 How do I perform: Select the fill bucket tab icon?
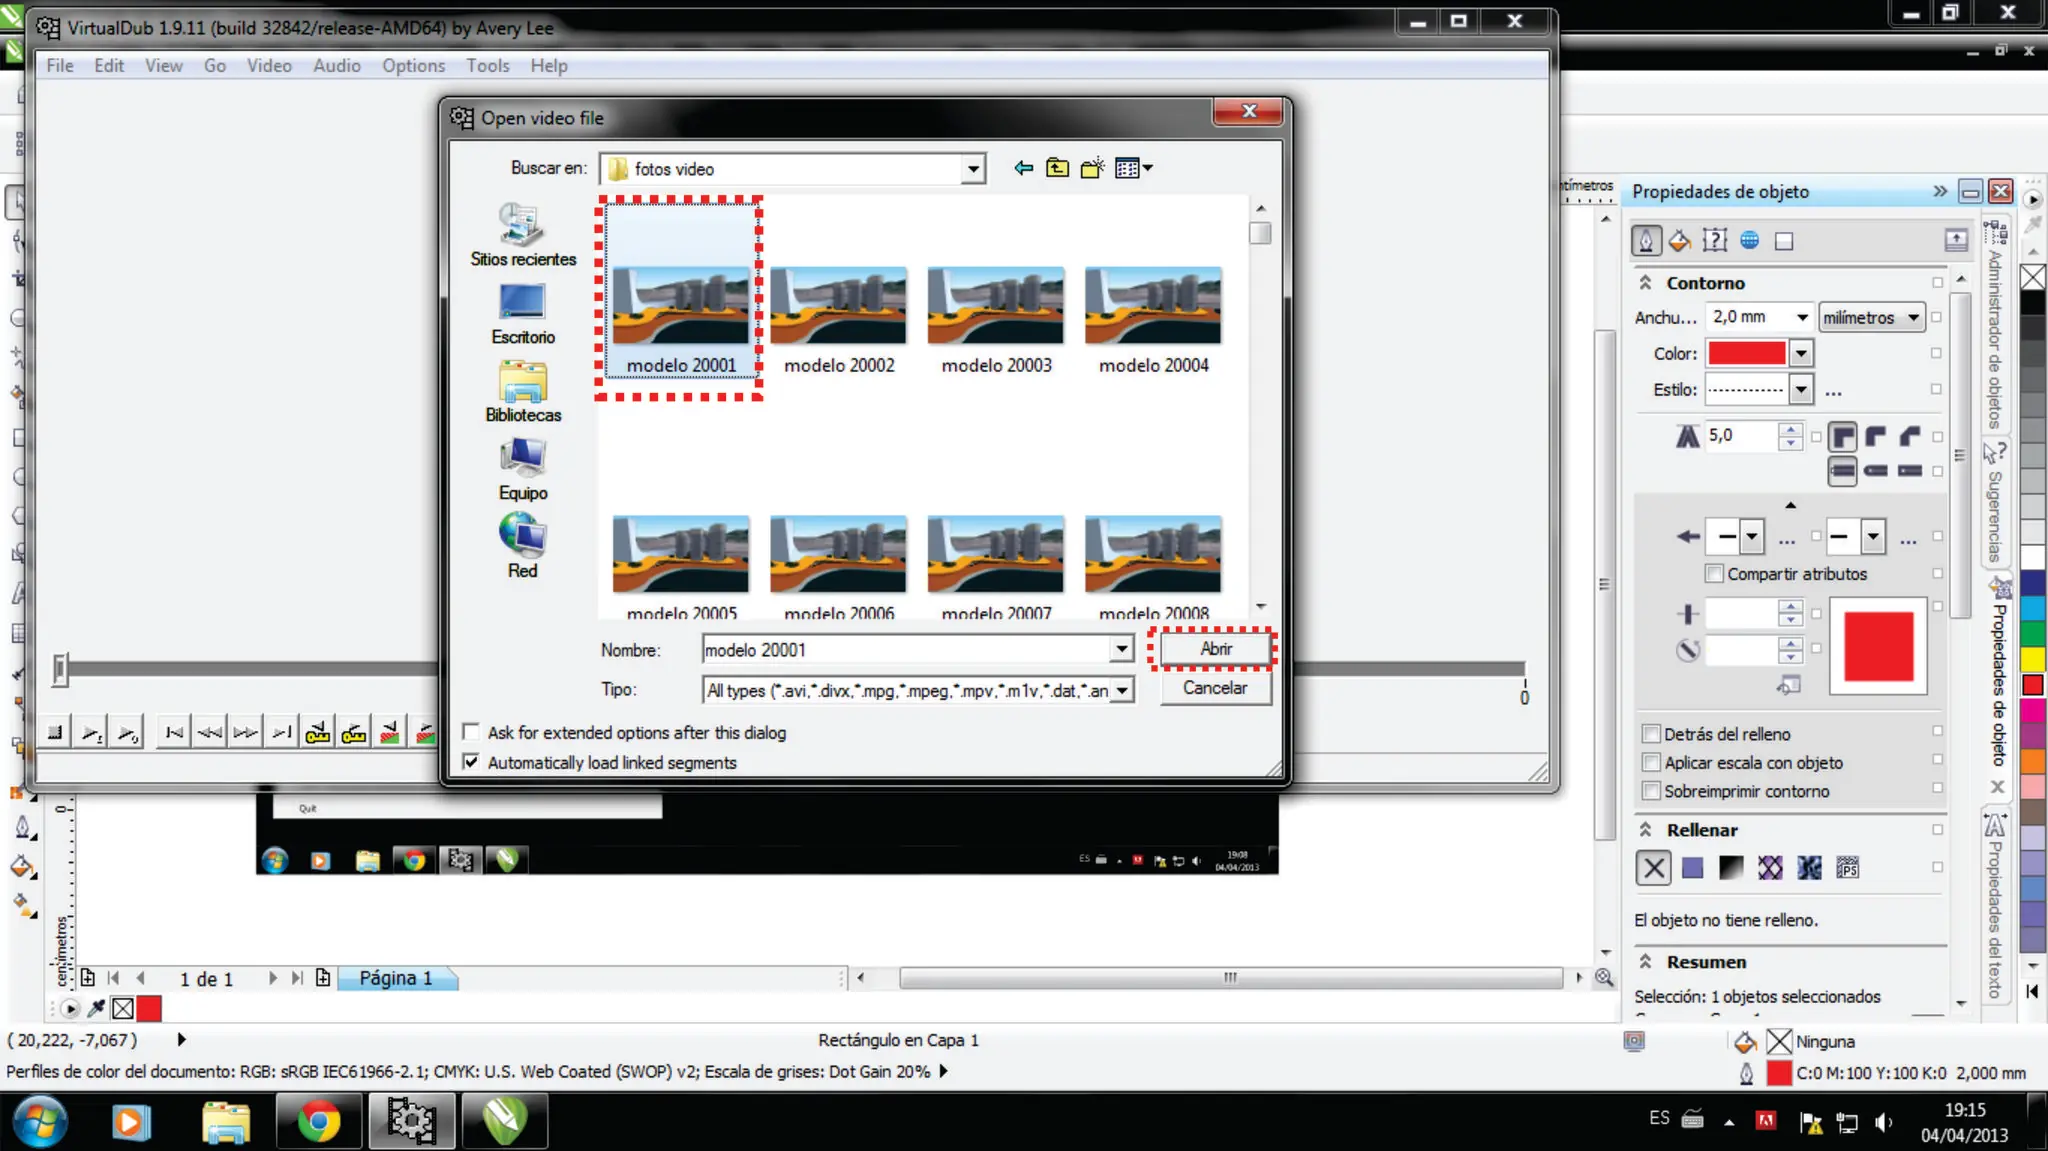click(x=1680, y=240)
